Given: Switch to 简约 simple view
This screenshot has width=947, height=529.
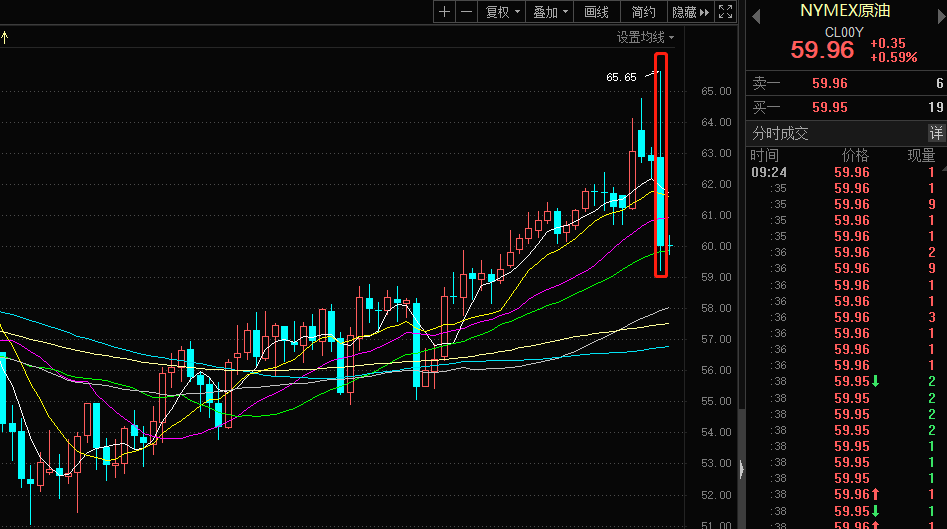Looking at the screenshot, I should pyautogui.click(x=643, y=11).
